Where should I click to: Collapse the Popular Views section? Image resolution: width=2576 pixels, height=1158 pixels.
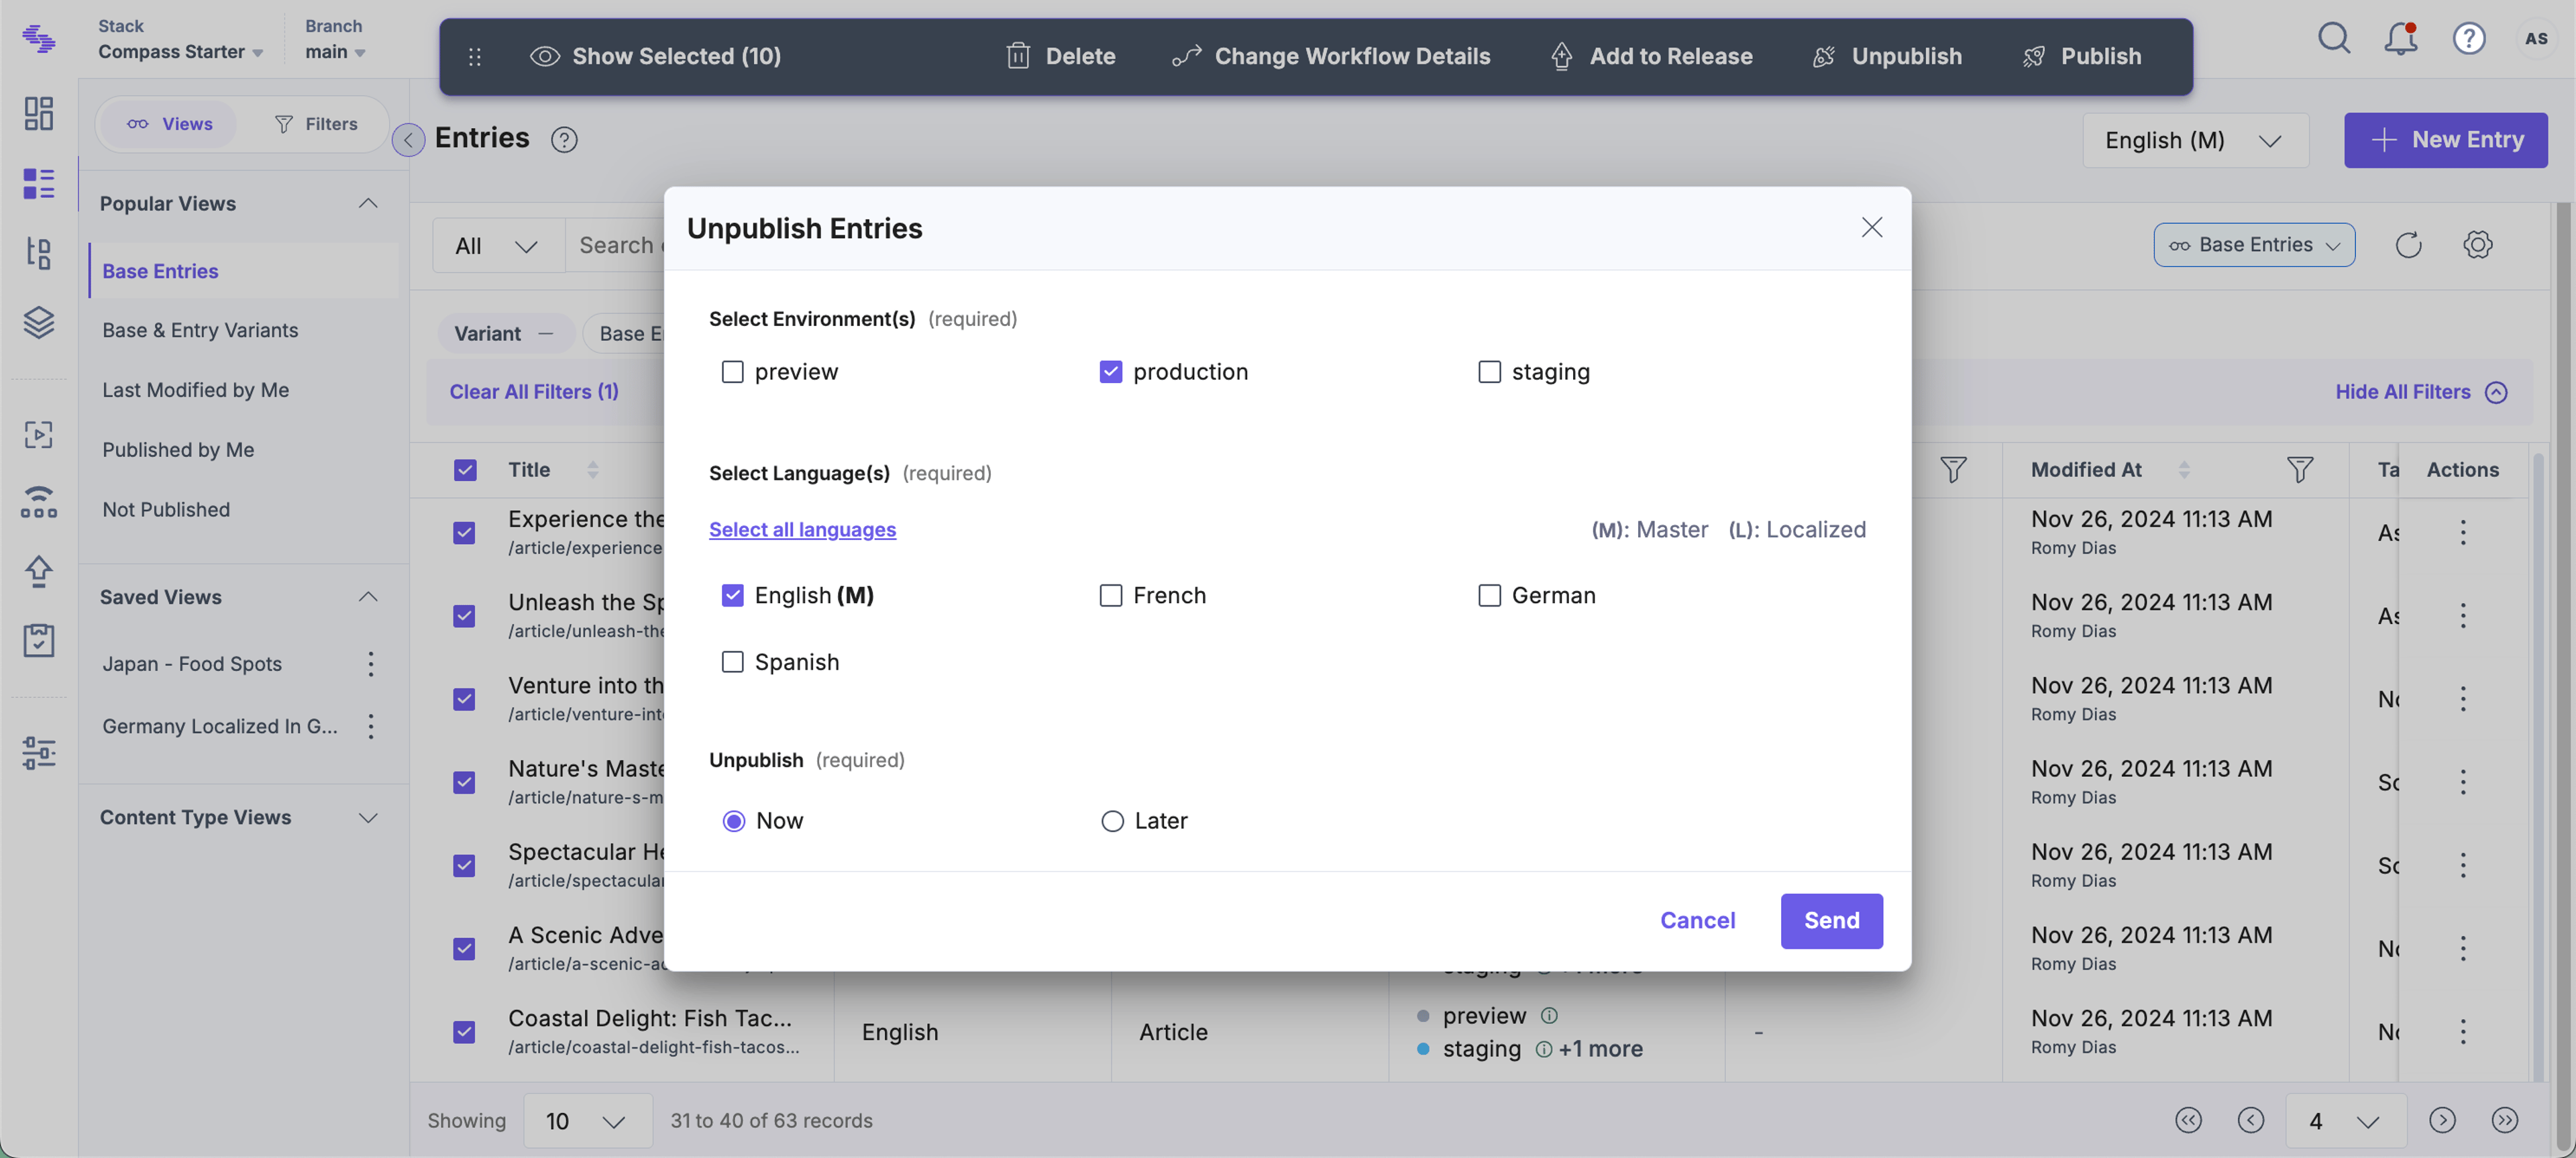pyautogui.click(x=368, y=203)
